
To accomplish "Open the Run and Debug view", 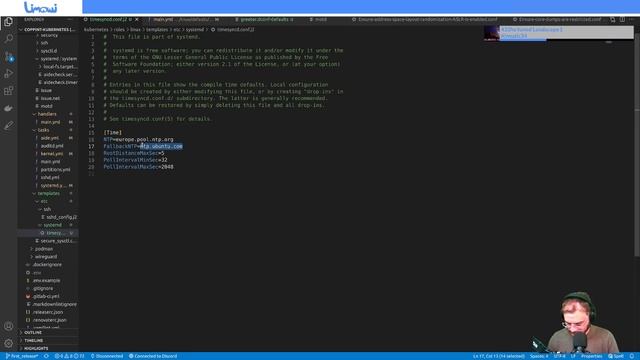I will [x=8, y=73].
